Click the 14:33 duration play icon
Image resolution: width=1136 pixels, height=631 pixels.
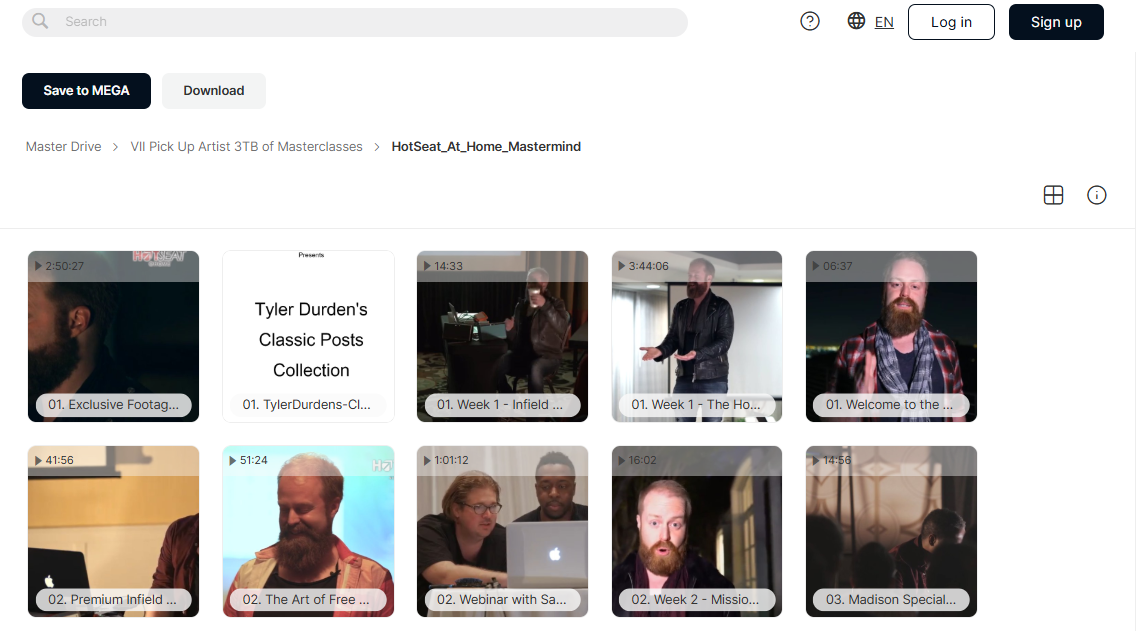pos(427,266)
